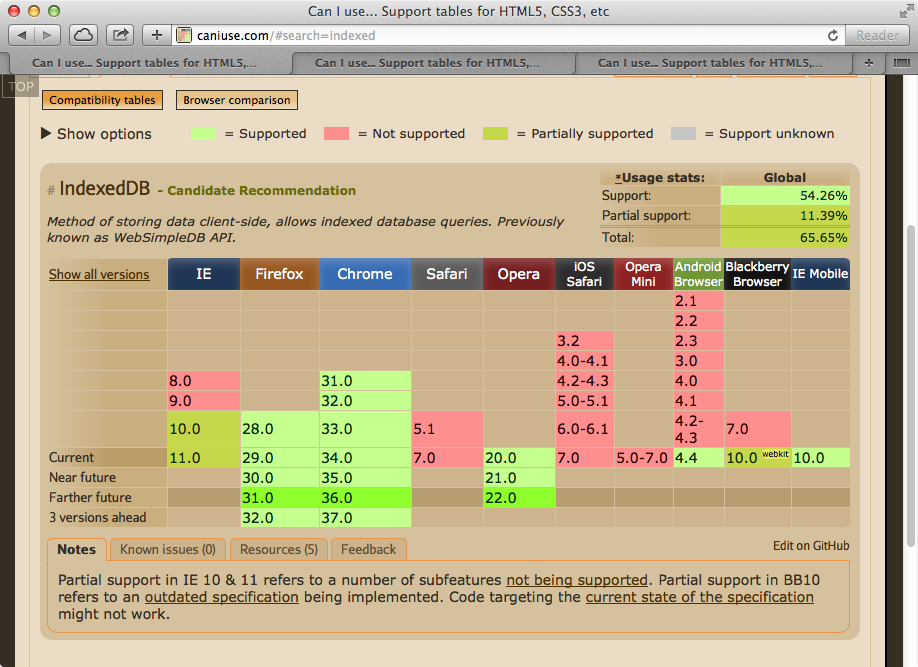The image size is (918, 667).
Task: Open current state of the specification link
Action: click(x=700, y=597)
